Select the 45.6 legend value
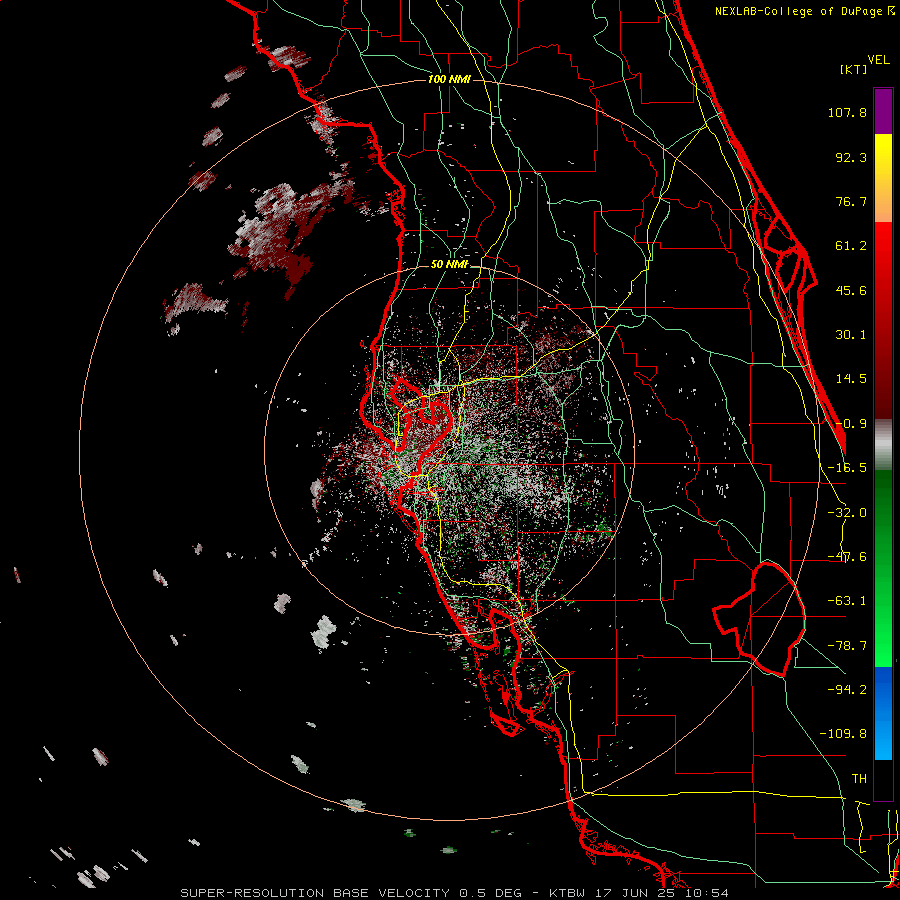The image size is (900, 900). click(851, 290)
